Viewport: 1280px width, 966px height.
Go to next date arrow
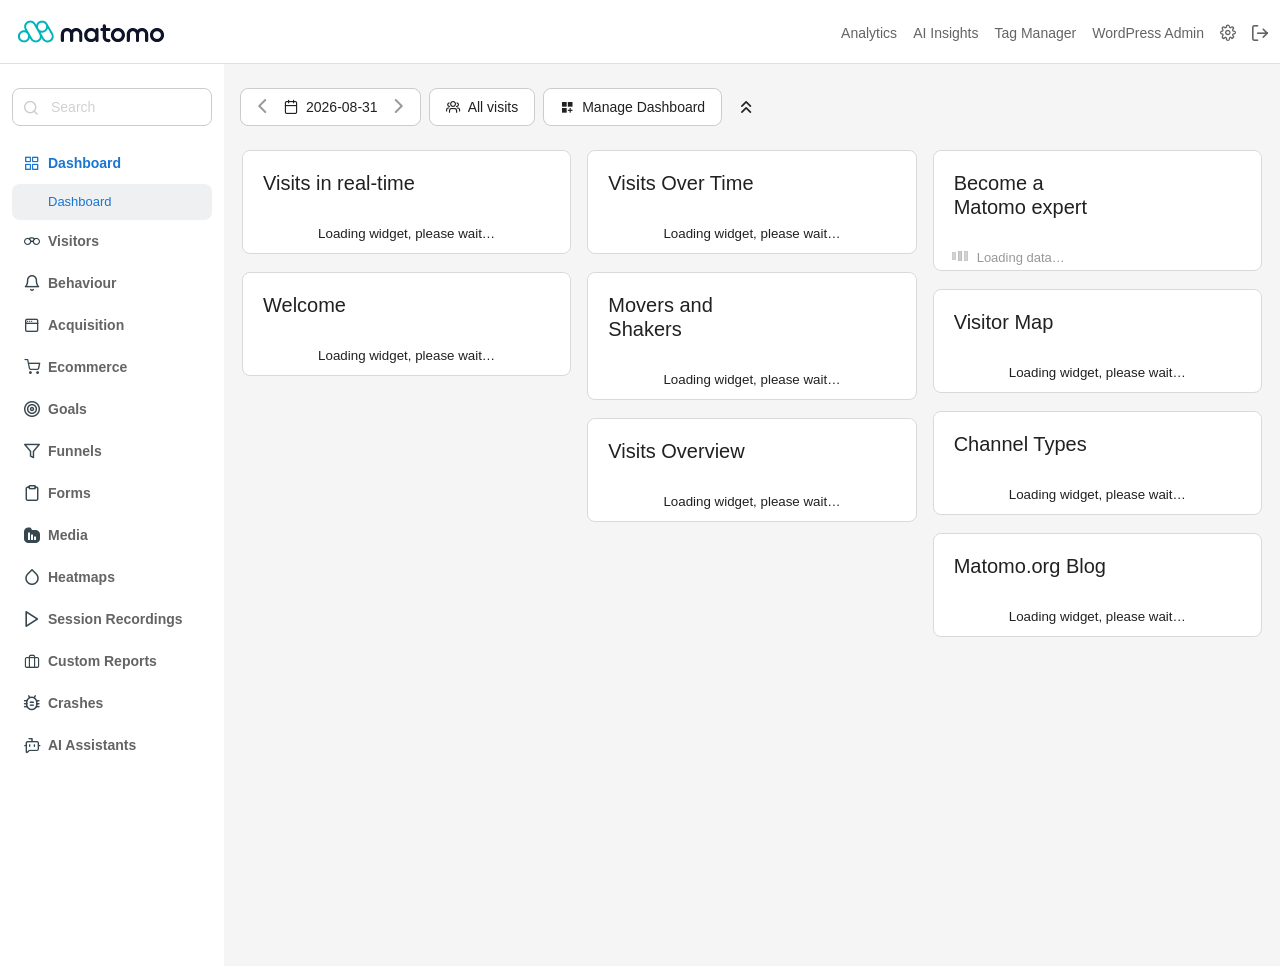(398, 107)
